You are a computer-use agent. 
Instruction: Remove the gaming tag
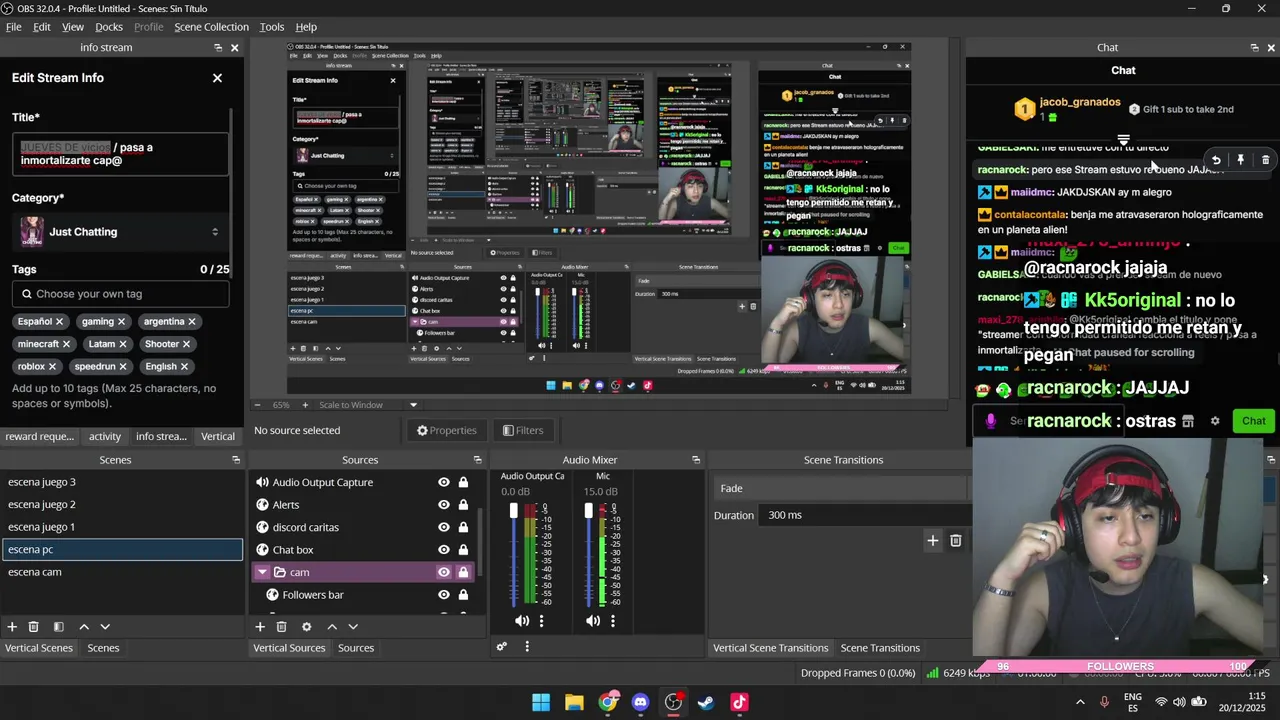coord(121,322)
